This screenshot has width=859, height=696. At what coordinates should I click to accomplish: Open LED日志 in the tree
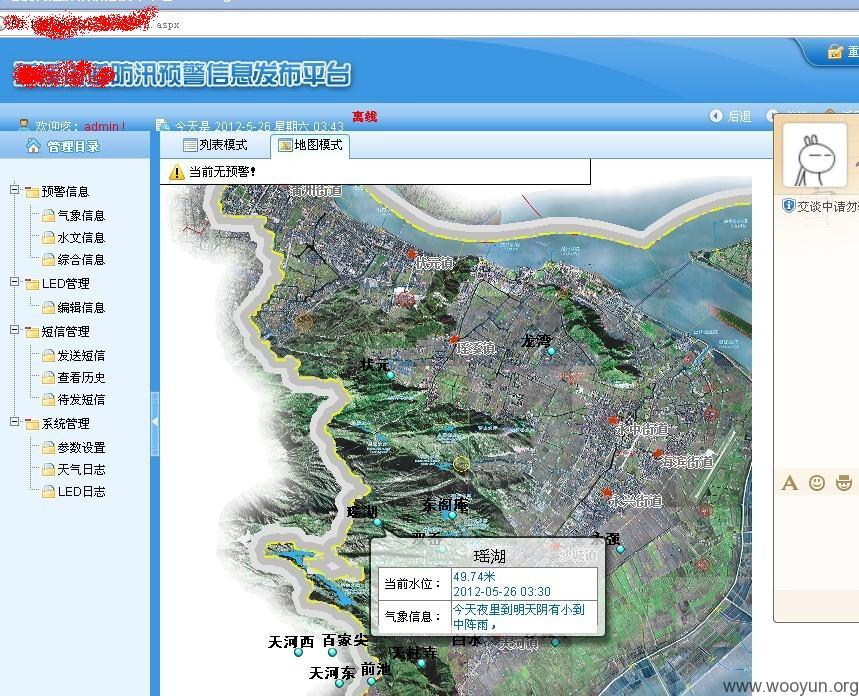tap(81, 492)
